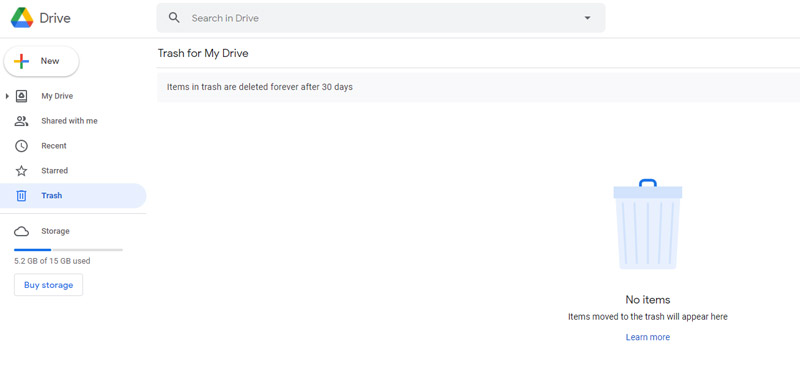Click the storage usage progress bar
800x381 pixels.
pyautogui.click(x=68, y=250)
